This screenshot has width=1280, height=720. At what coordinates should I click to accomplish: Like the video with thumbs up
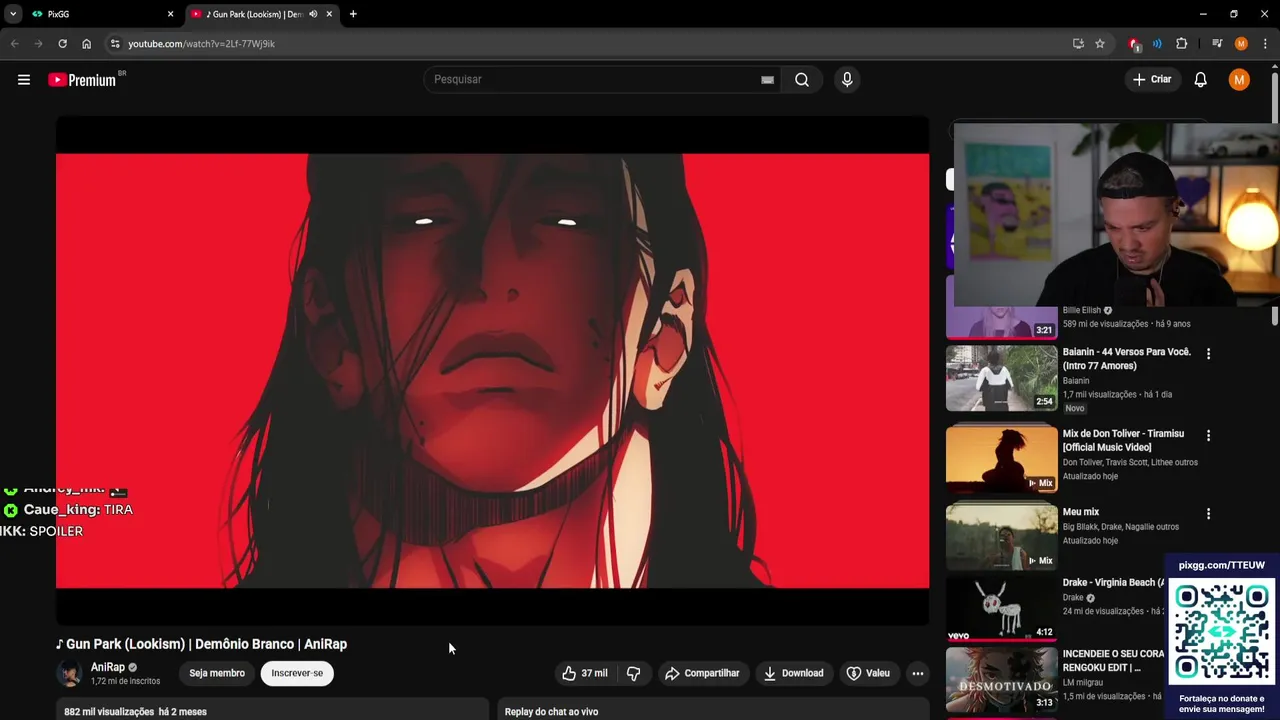(585, 673)
